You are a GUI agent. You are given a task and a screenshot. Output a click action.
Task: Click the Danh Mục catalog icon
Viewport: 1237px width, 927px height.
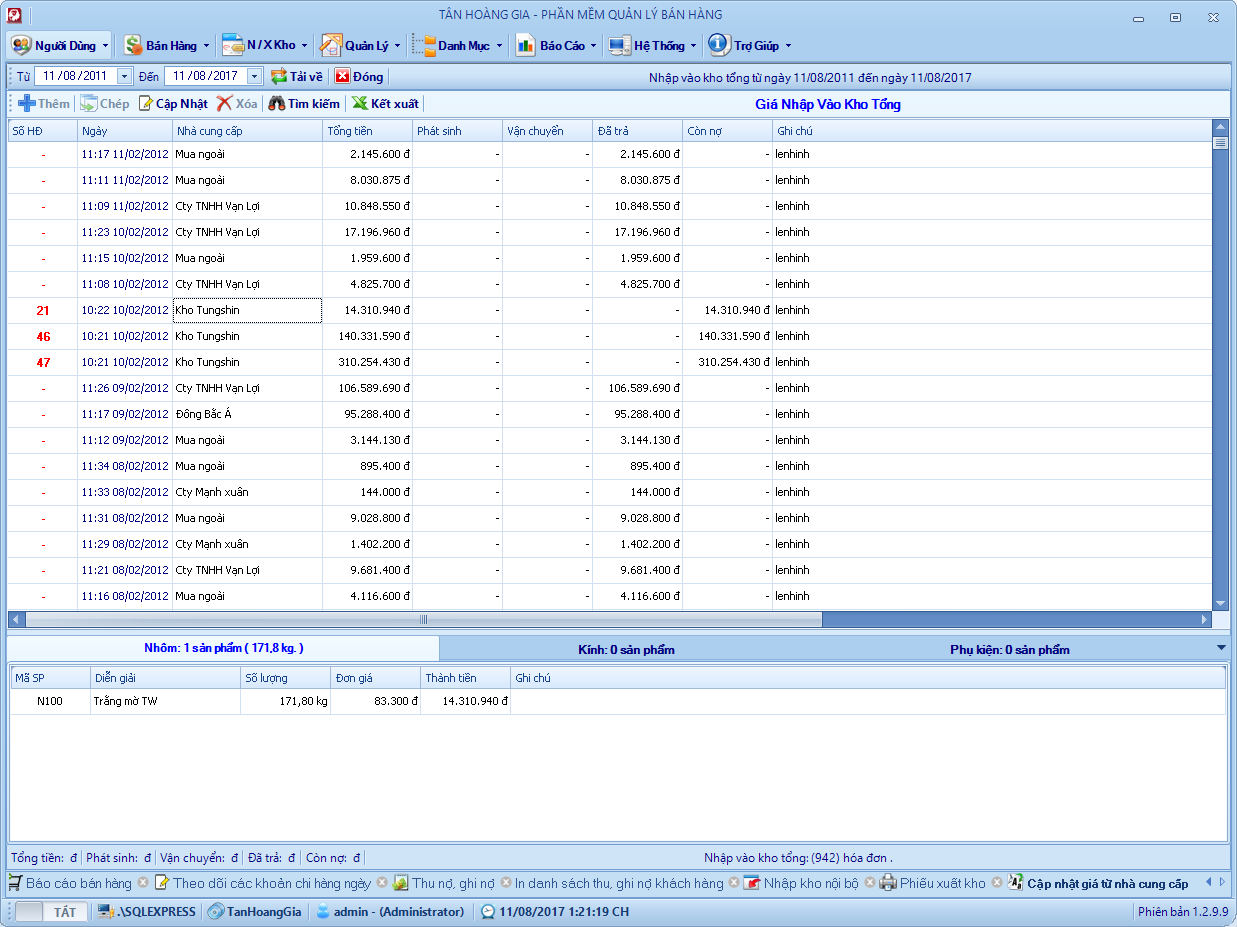click(424, 46)
